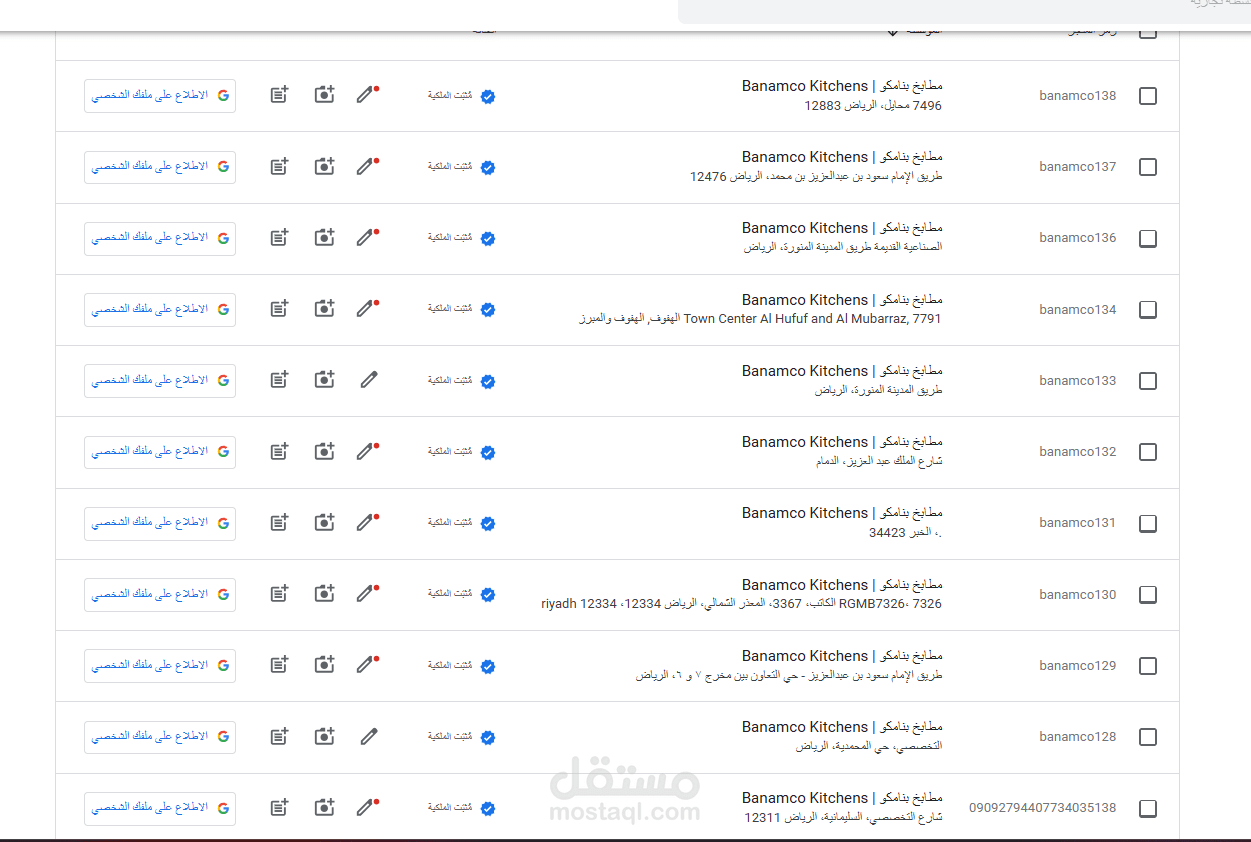
Task: View Google profile for banamco130
Action: point(160,595)
